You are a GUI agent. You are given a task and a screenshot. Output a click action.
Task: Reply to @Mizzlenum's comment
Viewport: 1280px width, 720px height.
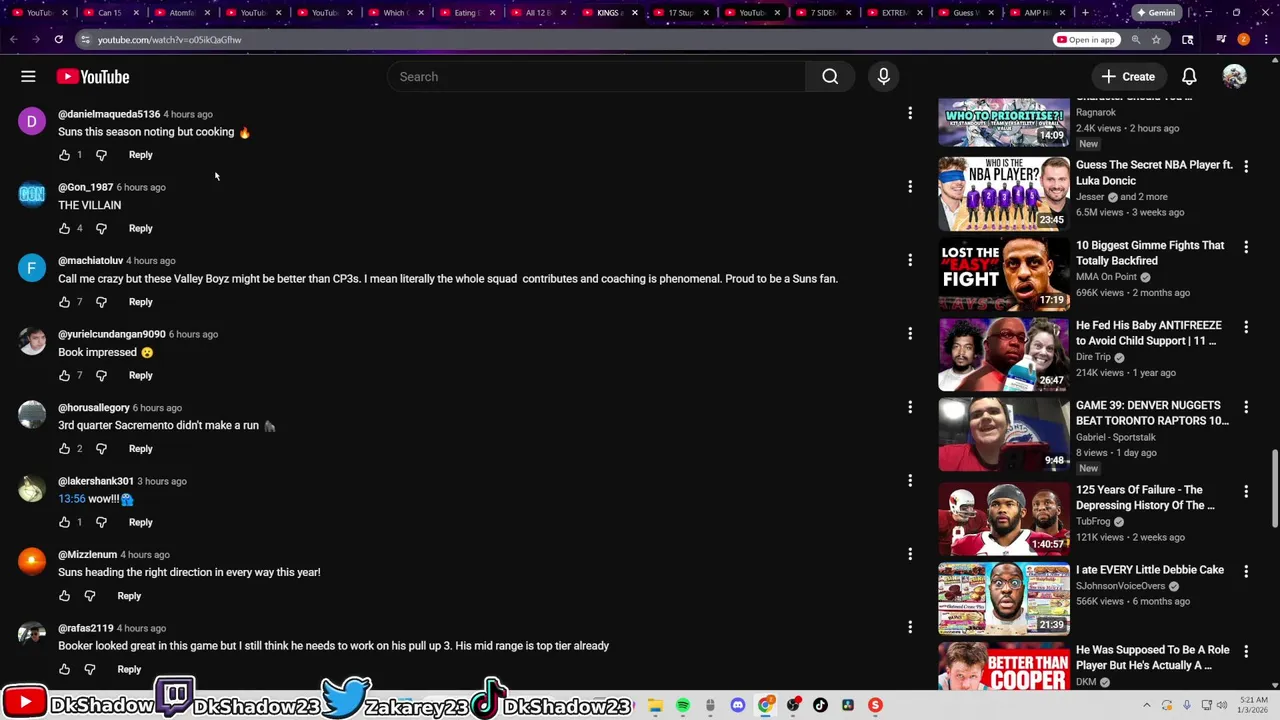coord(129,596)
